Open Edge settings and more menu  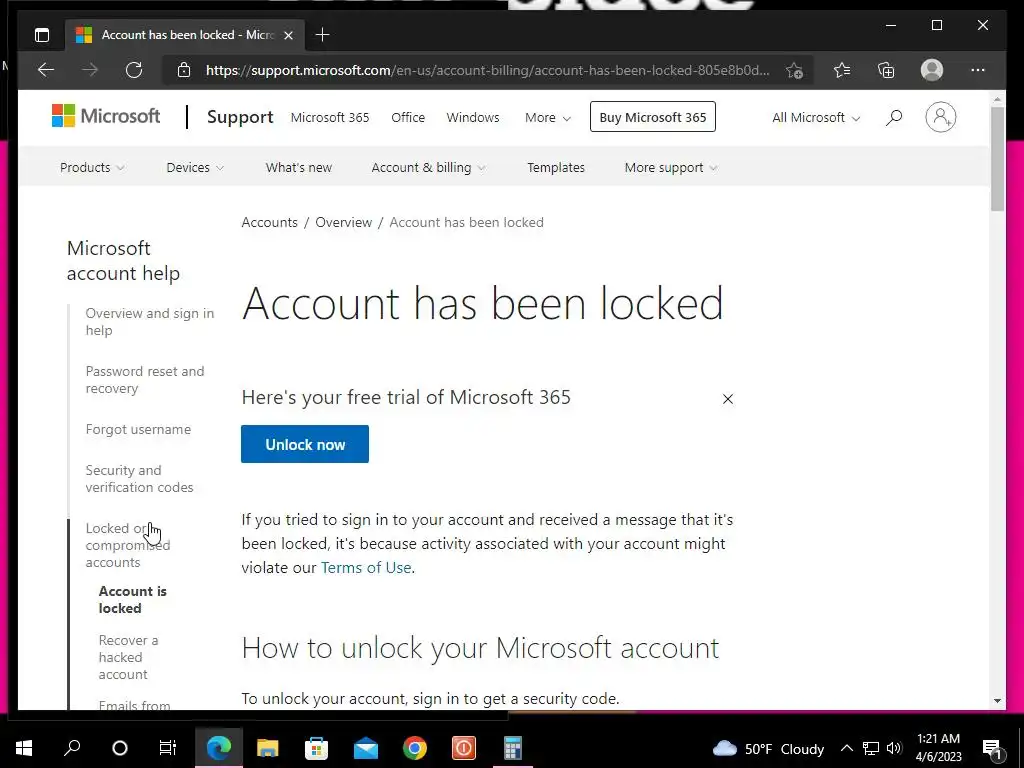(978, 70)
